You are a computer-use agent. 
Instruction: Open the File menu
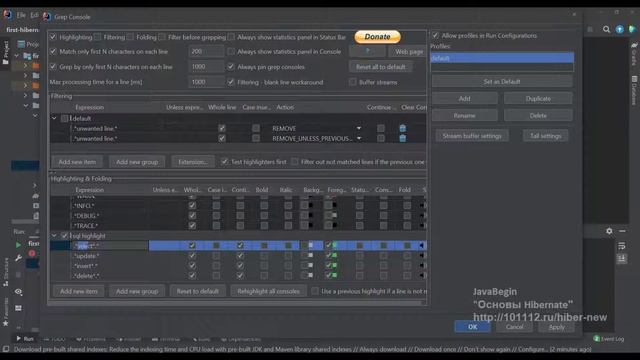pos(21,15)
